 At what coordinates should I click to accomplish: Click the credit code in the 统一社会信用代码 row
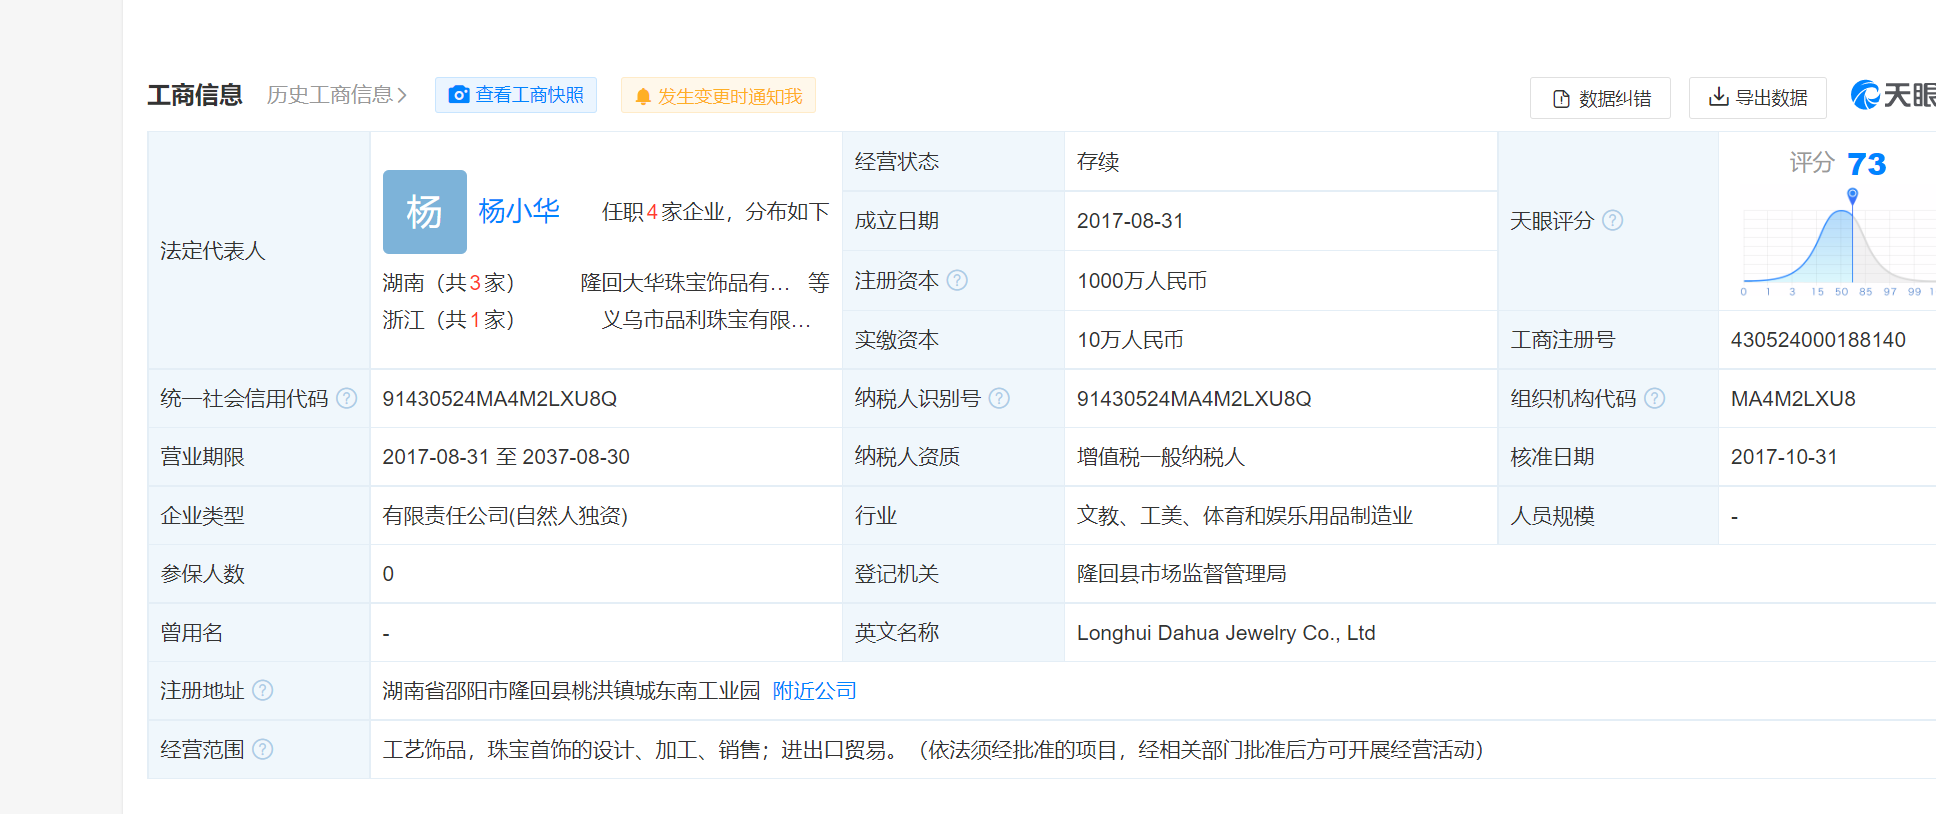(500, 399)
